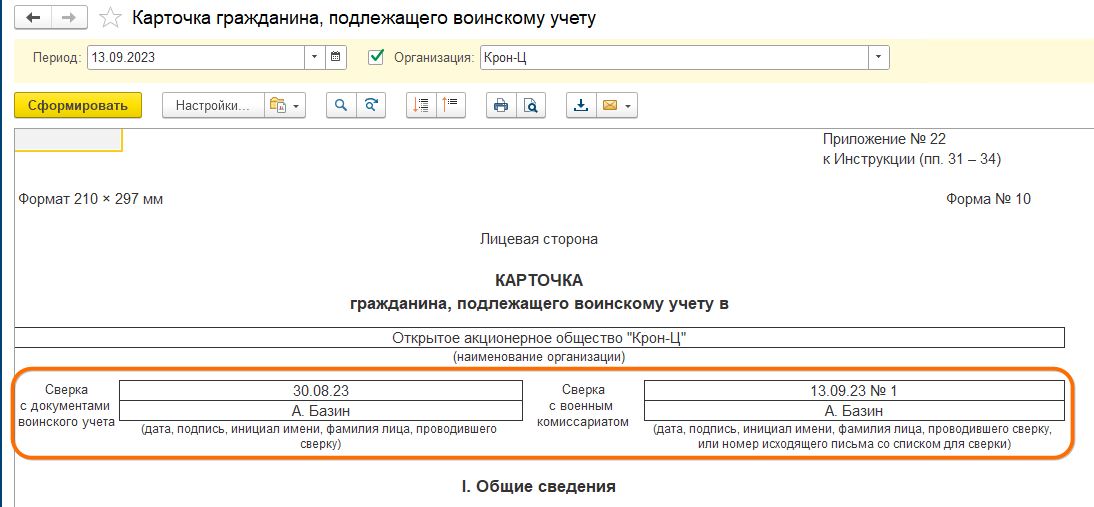Click the Сформировать button
The image size is (1094, 507).
(x=78, y=106)
